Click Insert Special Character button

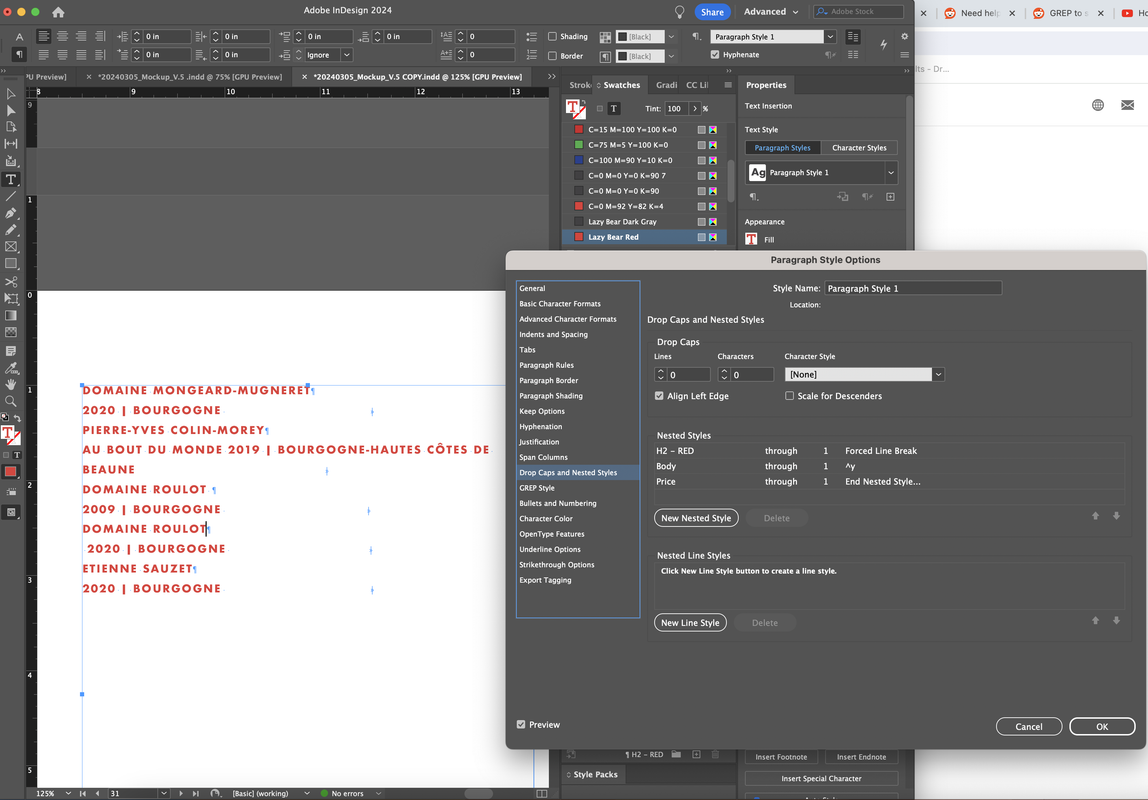(821, 779)
